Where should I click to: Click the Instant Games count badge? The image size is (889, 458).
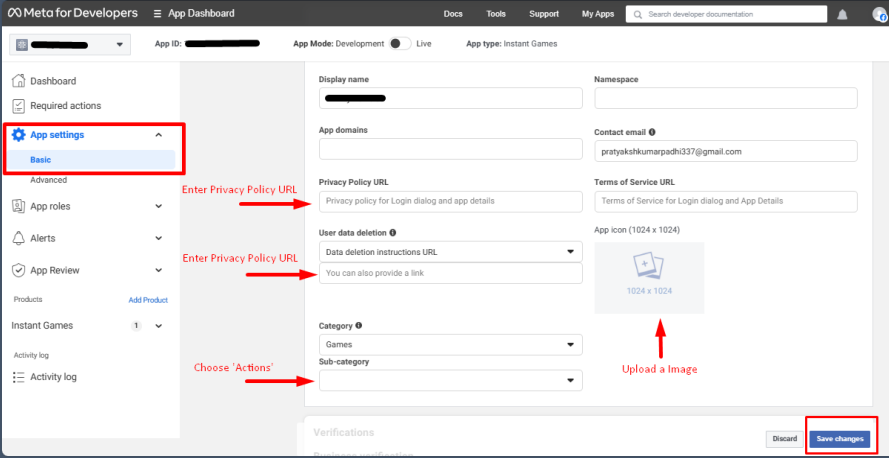(136, 326)
